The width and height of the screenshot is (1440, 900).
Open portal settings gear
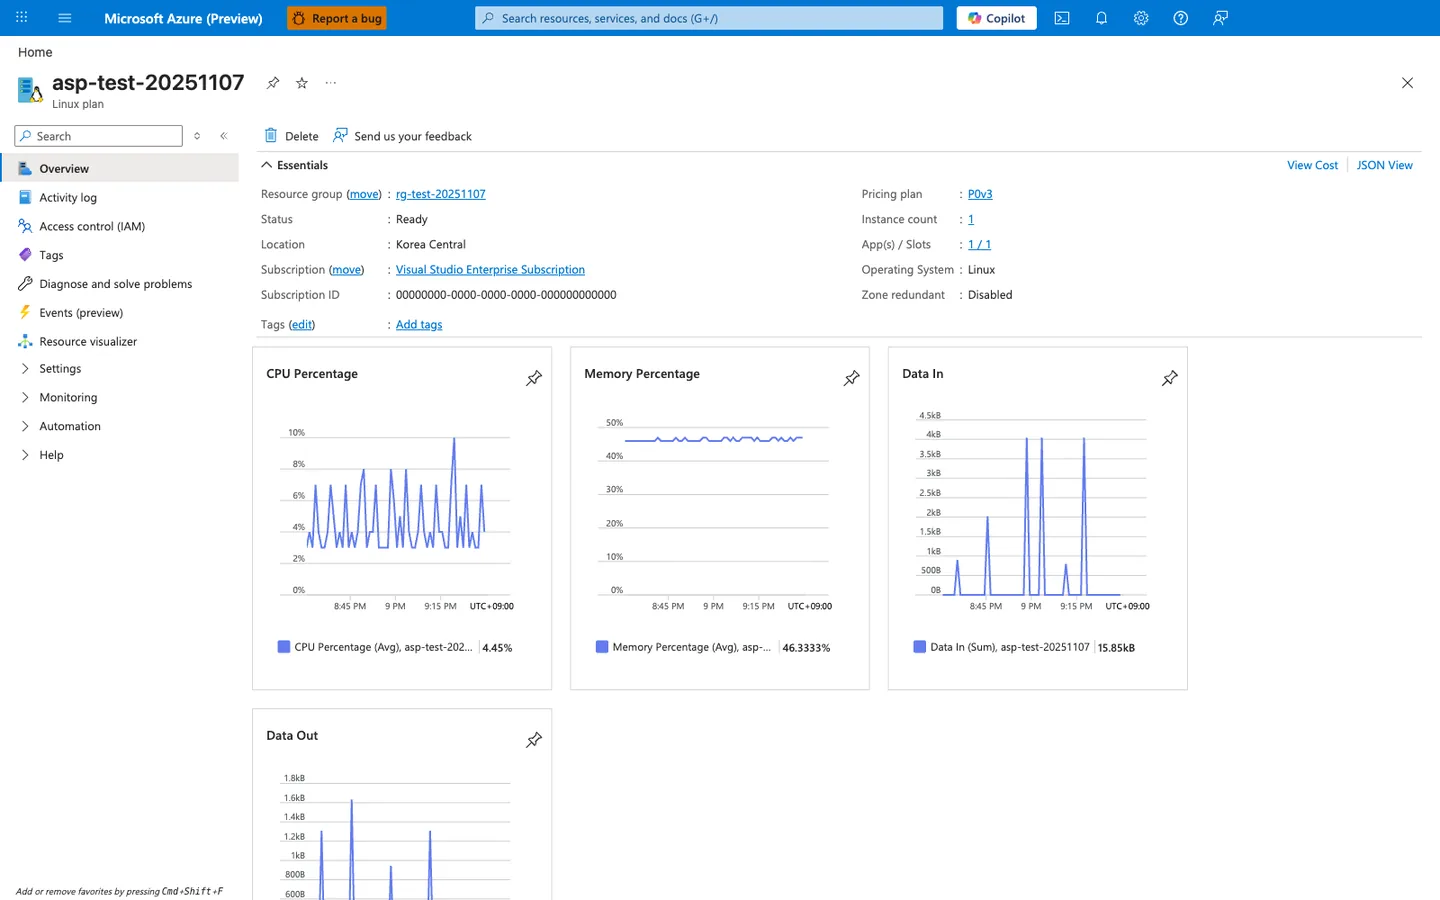click(x=1141, y=18)
